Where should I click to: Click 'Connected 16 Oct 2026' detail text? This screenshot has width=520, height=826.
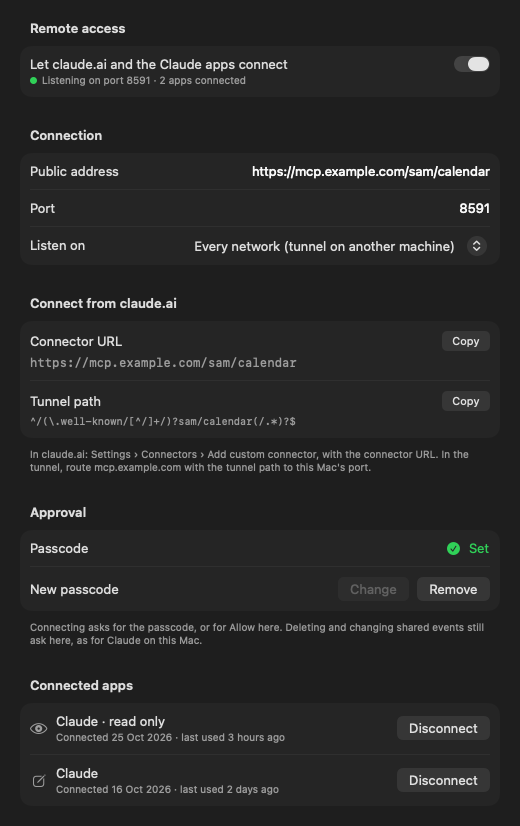pyautogui.click(x=113, y=790)
